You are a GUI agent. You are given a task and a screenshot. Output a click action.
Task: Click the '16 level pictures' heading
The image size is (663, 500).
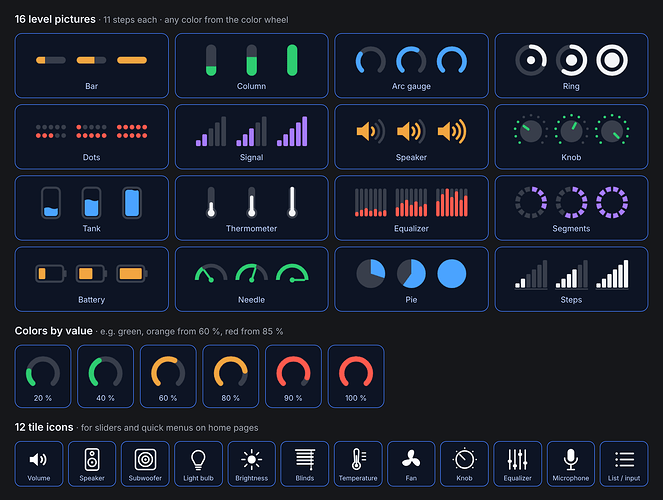(x=55, y=19)
